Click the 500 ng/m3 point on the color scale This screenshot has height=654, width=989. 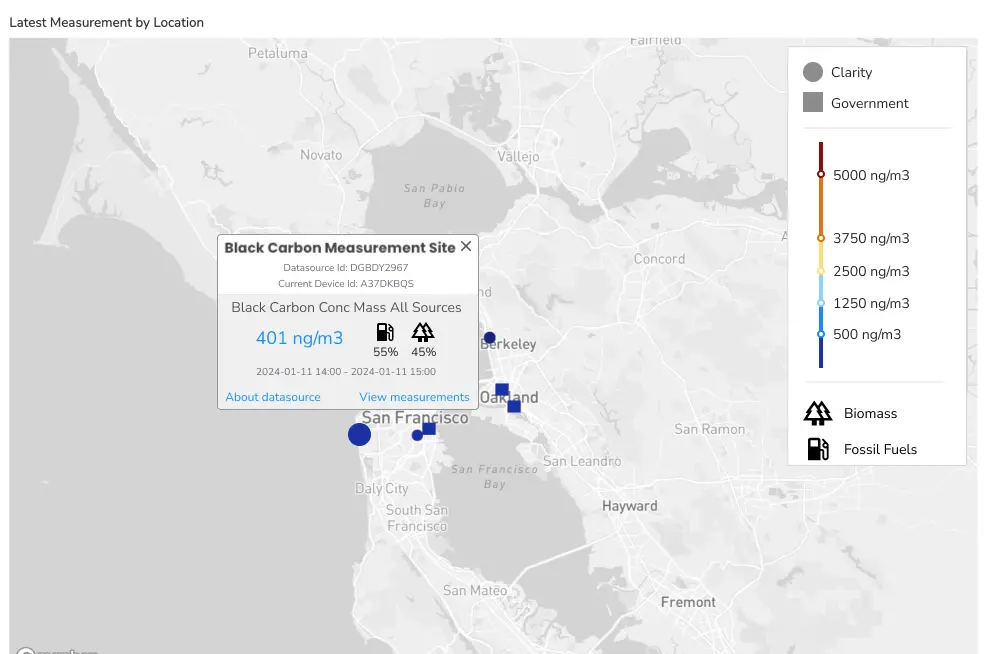pyautogui.click(x=821, y=334)
